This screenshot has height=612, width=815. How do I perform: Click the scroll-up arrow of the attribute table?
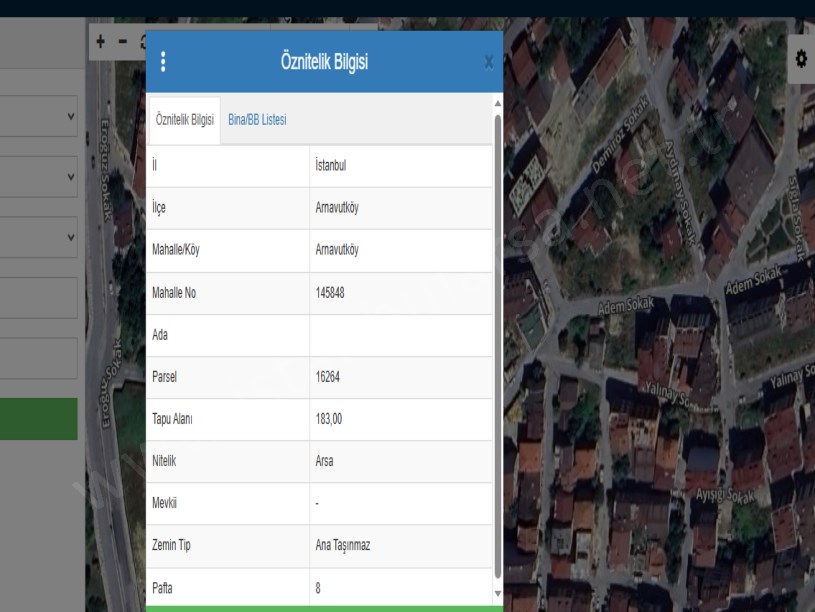tap(498, 103)
